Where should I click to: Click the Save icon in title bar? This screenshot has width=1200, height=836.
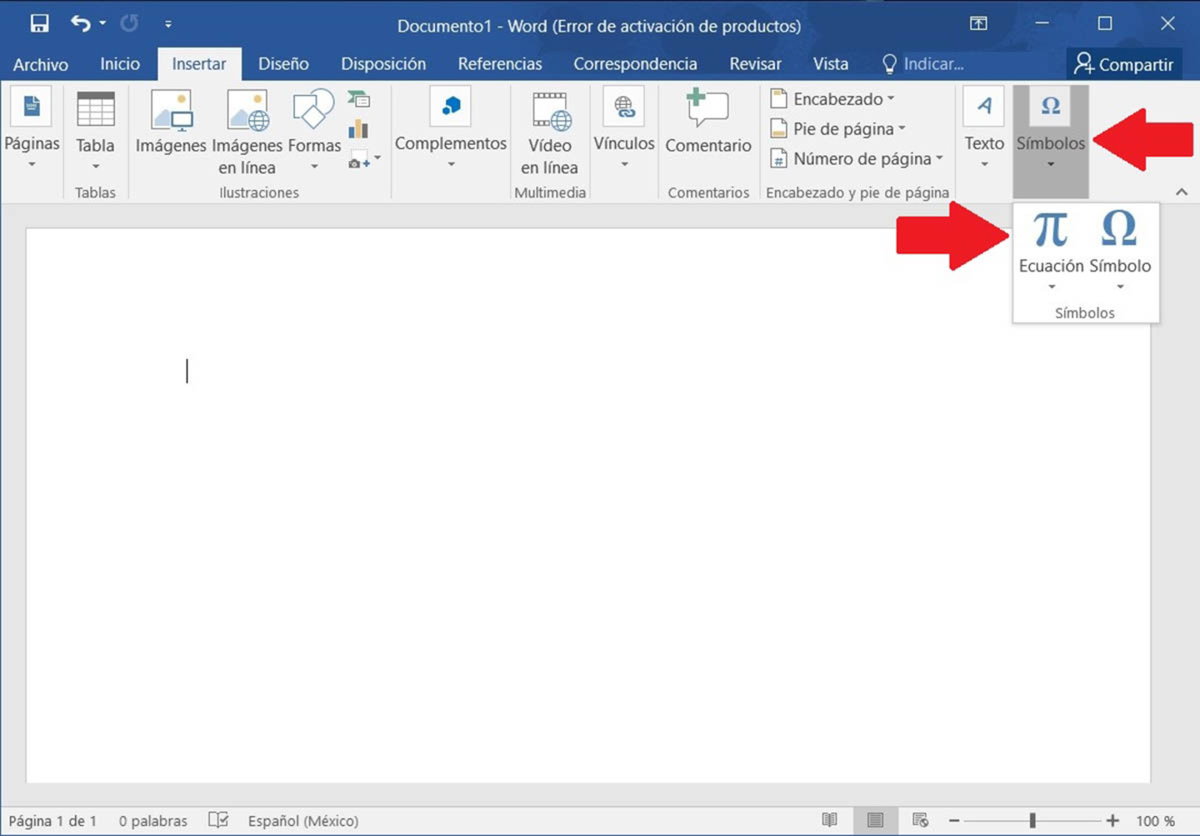[x=39, y=24]
